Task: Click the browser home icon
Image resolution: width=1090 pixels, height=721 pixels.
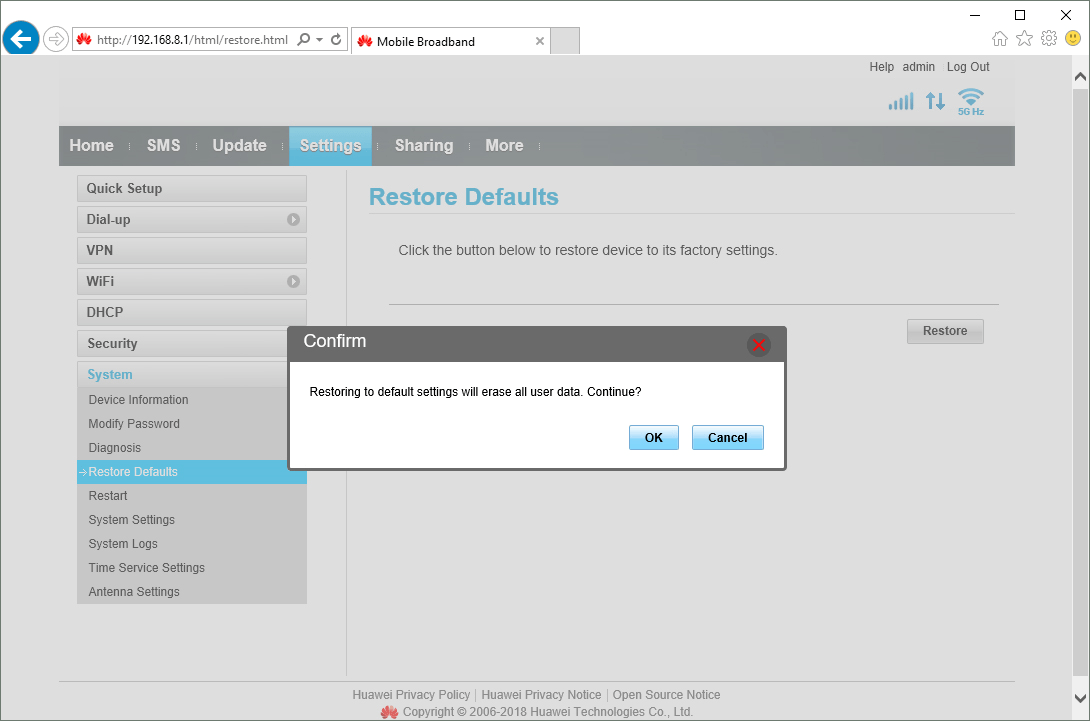Action: [1000, 37]
